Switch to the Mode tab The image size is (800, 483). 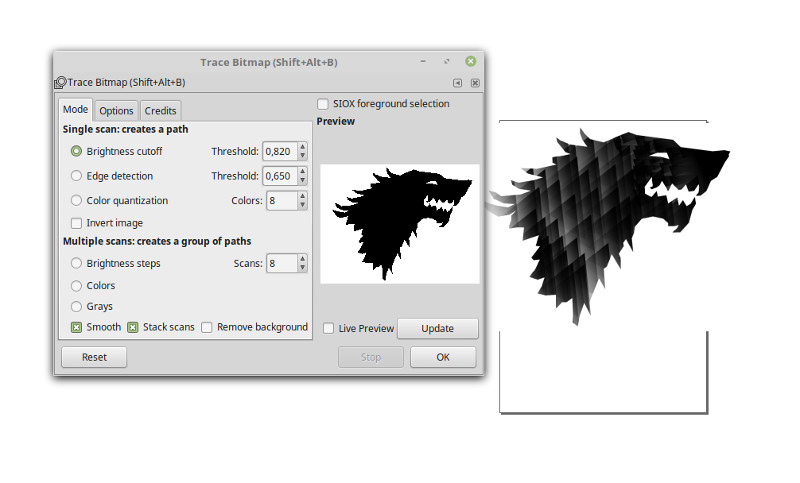pos(76,110)
